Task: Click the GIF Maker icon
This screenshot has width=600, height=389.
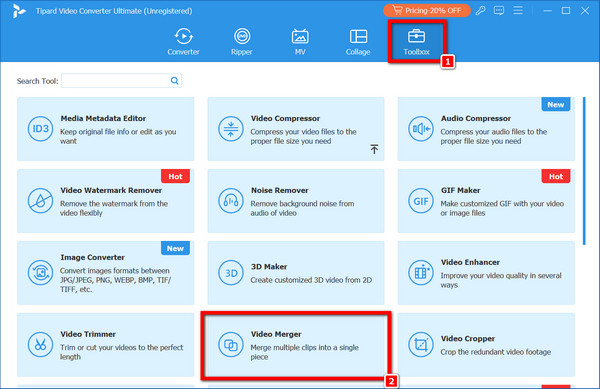Action: [x=421, y=201]
